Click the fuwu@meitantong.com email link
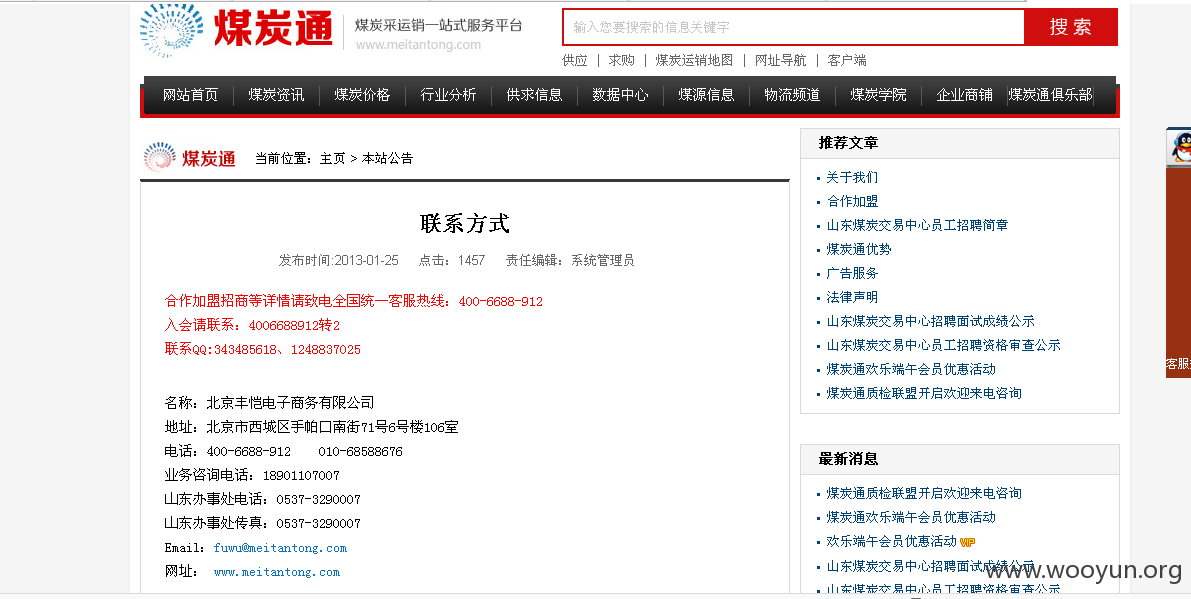Screen dimensions: 1191x599 tap(280, 548)
